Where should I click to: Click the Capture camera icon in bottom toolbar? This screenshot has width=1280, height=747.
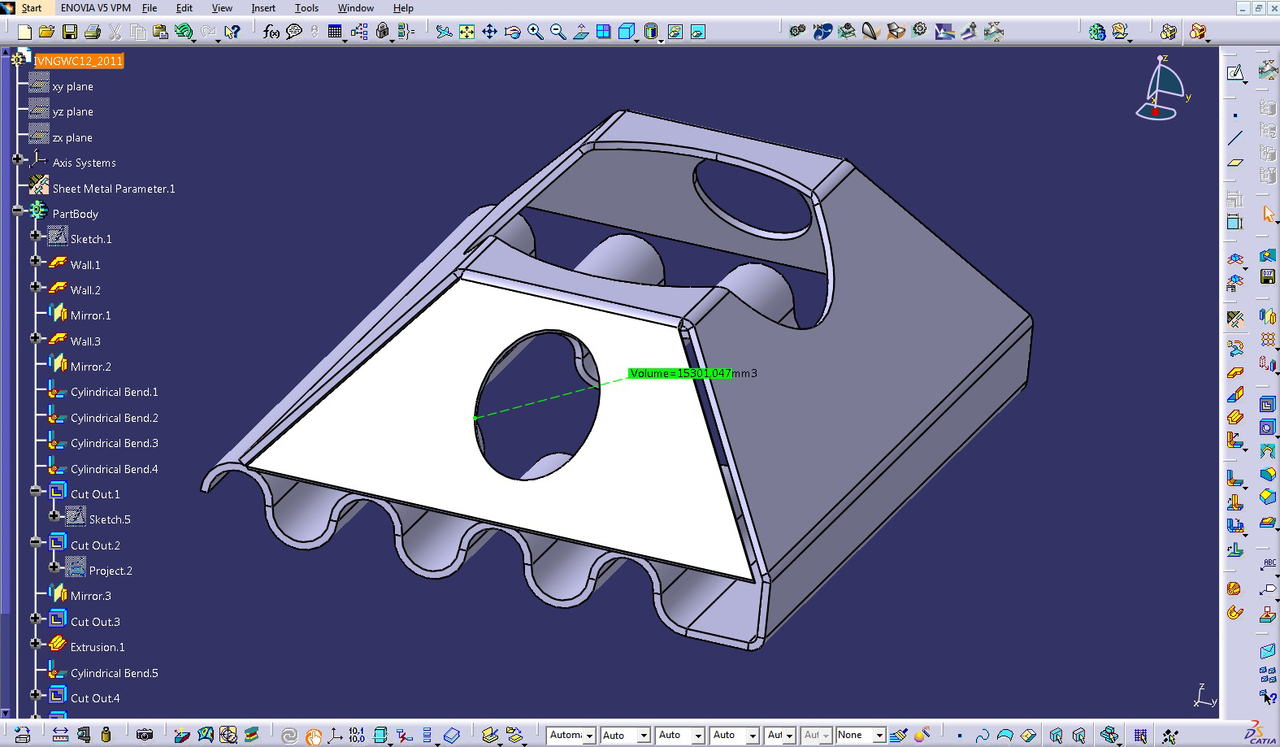pos(145,735)
